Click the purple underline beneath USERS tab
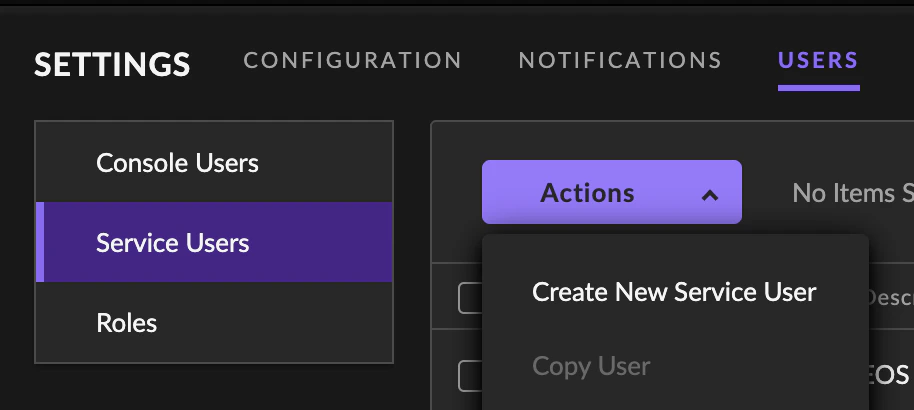 [x=818, y=88]
